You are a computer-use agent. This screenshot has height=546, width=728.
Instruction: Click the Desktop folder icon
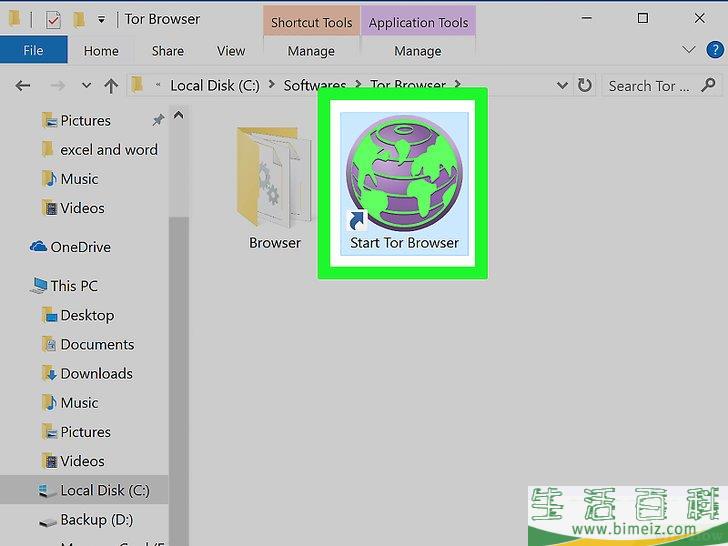click(49, 315)
